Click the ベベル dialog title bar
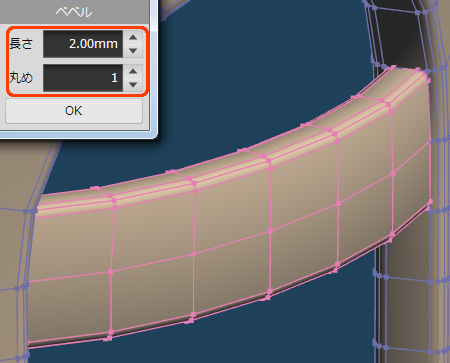The width and height of the screenshot is (450, 363). coord(74,12)
